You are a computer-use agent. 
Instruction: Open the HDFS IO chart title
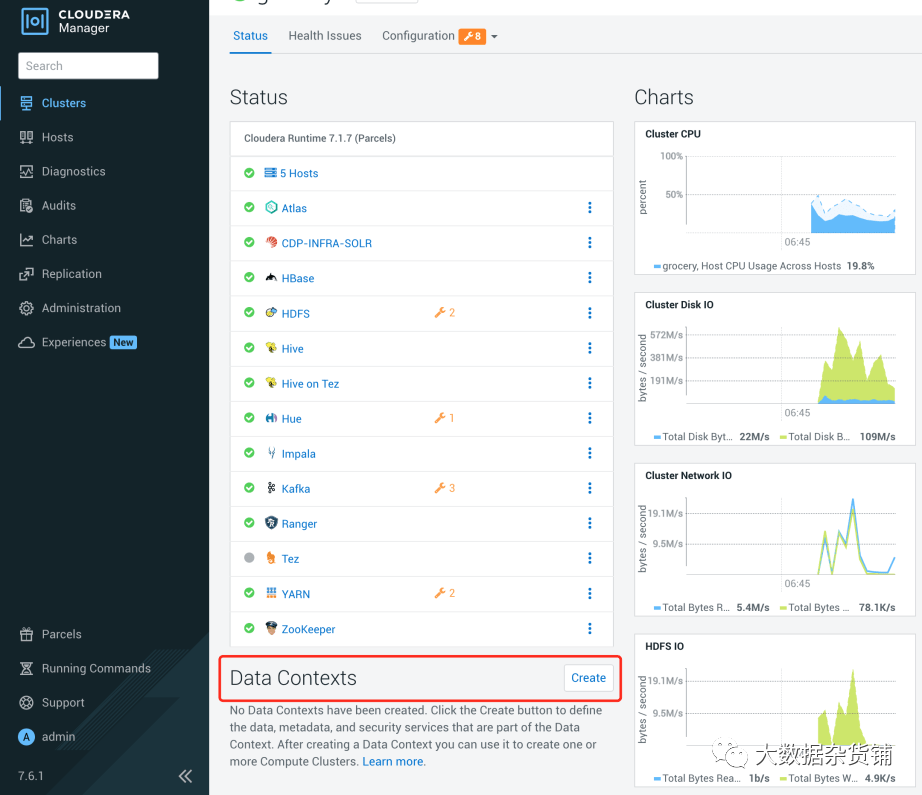click(664, 646)
